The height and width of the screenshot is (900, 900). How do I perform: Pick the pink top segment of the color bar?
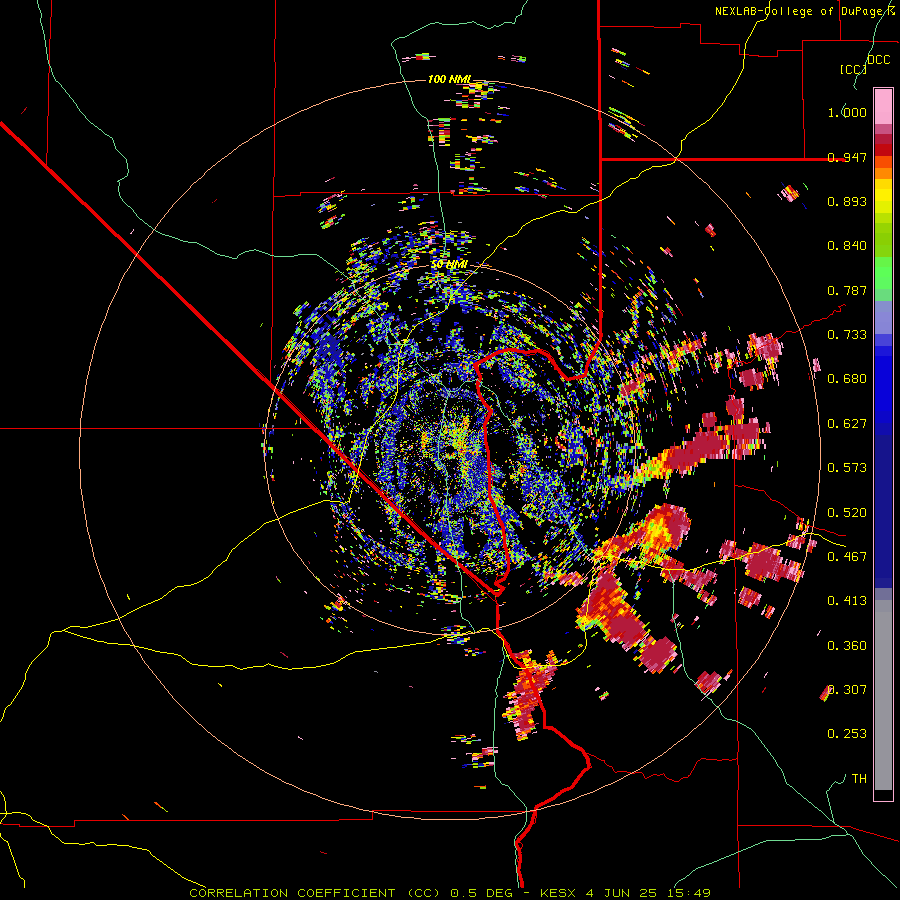click(x=883, y=106)
